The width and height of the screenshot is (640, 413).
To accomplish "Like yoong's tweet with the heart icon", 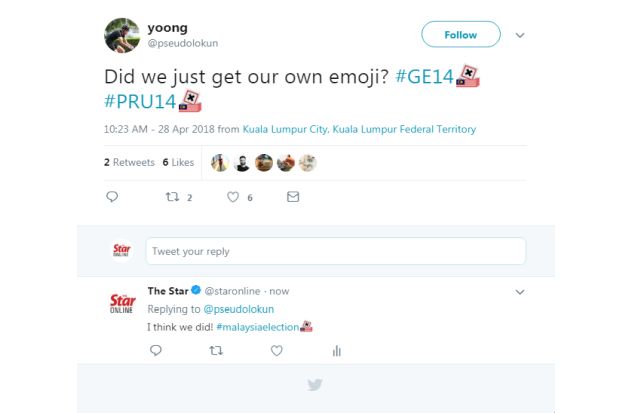I will coord(233,198).
